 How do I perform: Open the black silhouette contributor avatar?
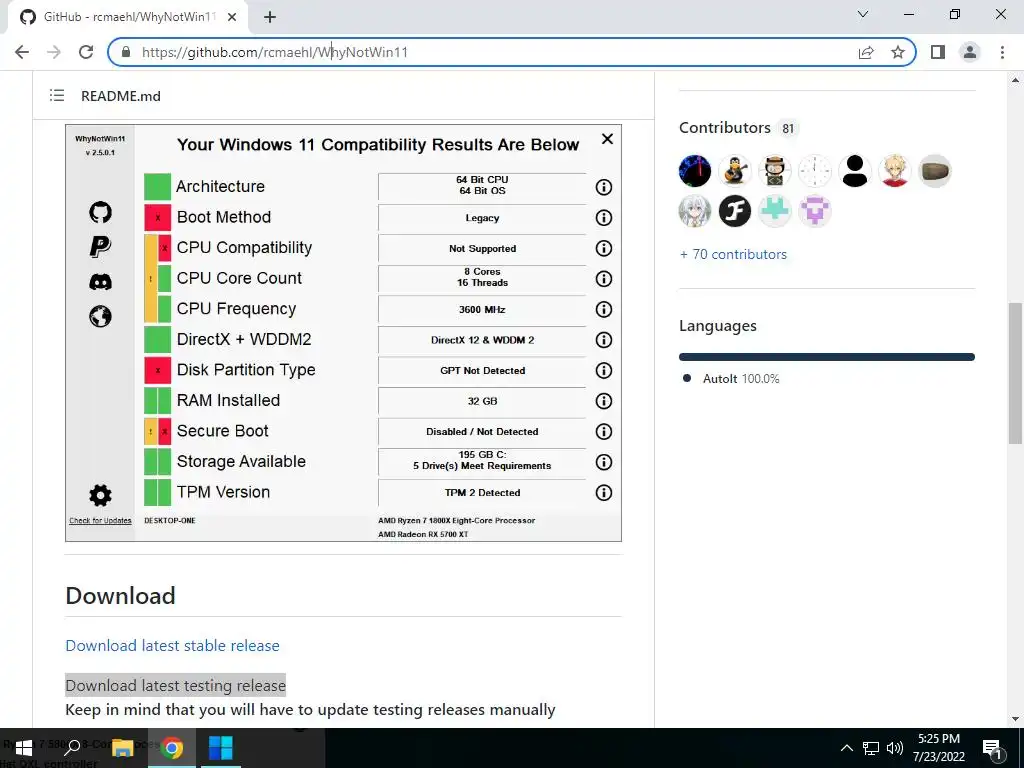click(x=855, y=171)
